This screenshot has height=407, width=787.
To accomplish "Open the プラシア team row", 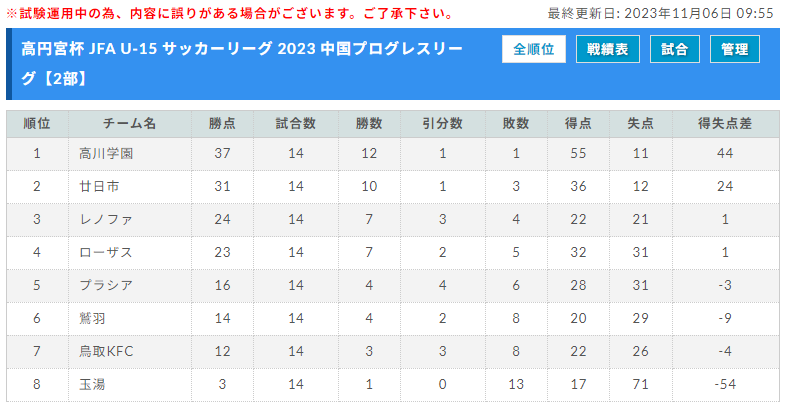I will [x=105, y=284].
